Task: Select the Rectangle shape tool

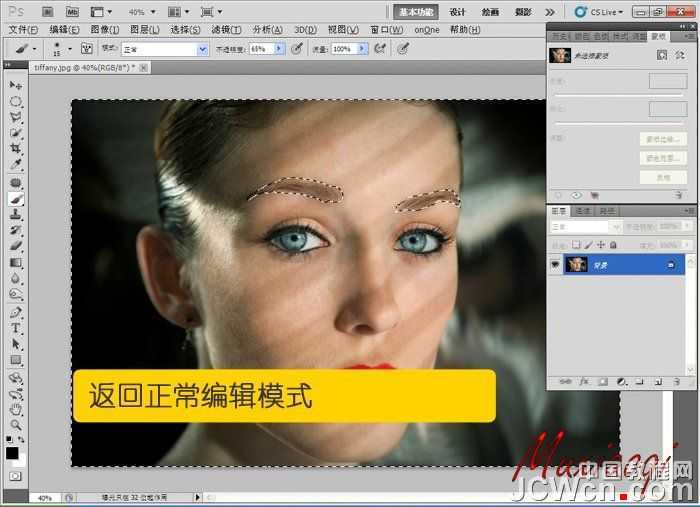Action: (16, 360)
